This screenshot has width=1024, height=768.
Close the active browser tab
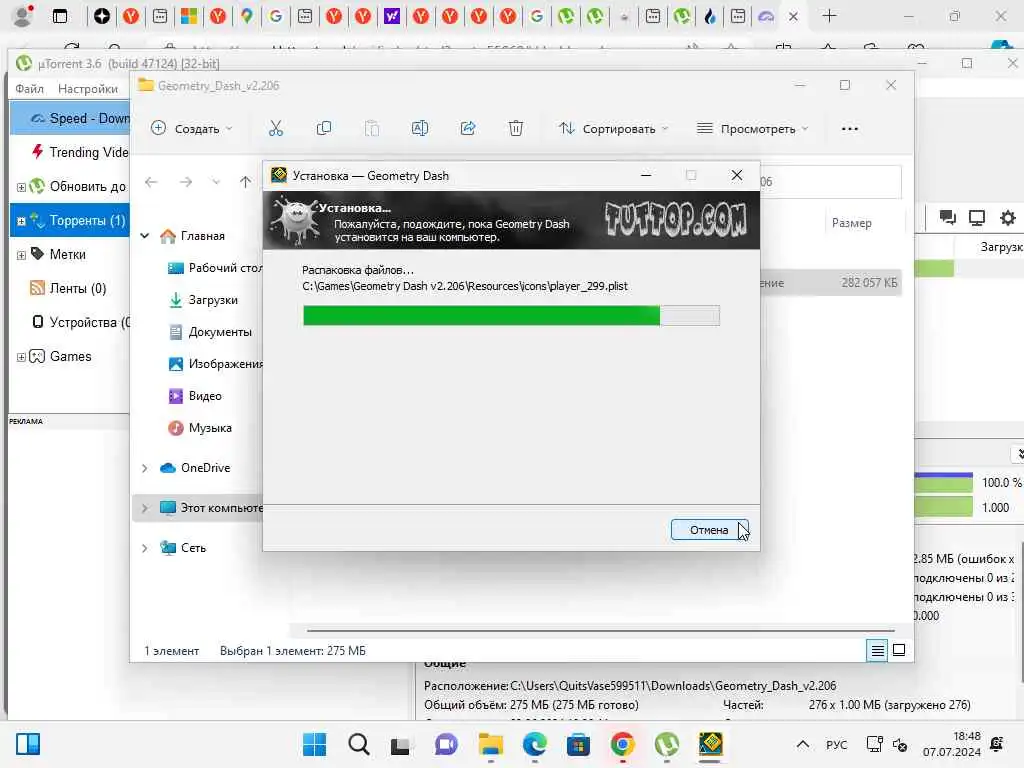(793, 16)
